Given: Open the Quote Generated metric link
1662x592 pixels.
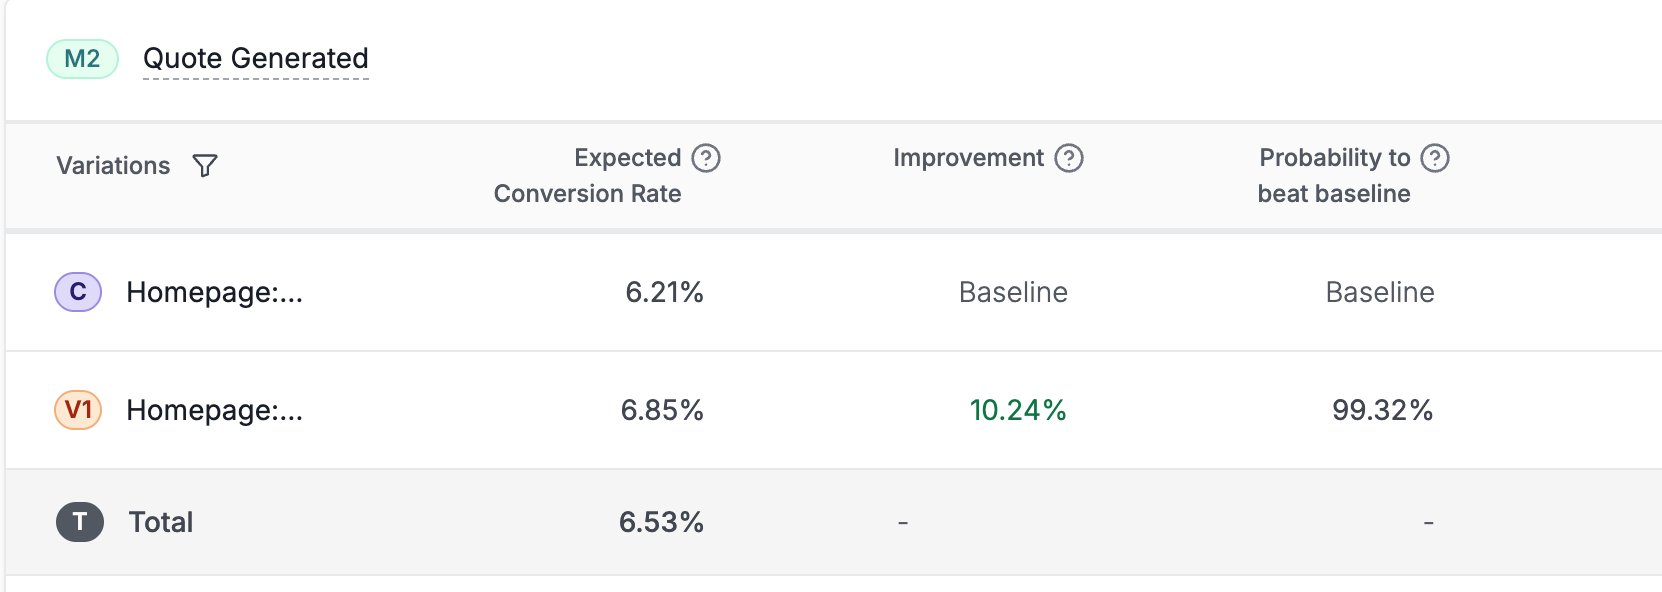Looking at the screenshot, I should point(256,59).
